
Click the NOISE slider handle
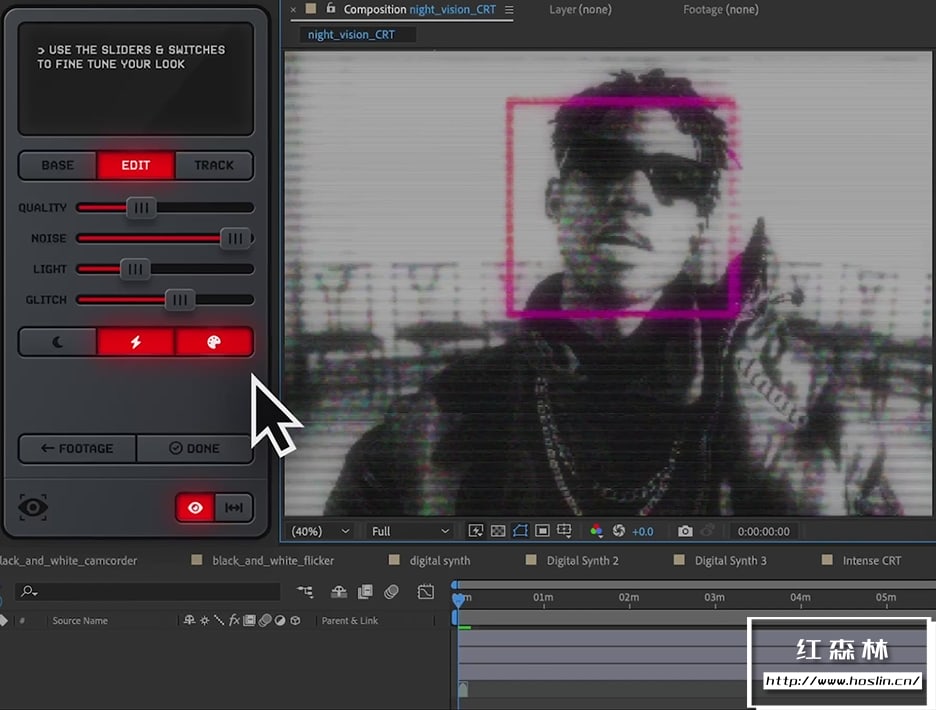pyautogui.click(x=235, y=238)
